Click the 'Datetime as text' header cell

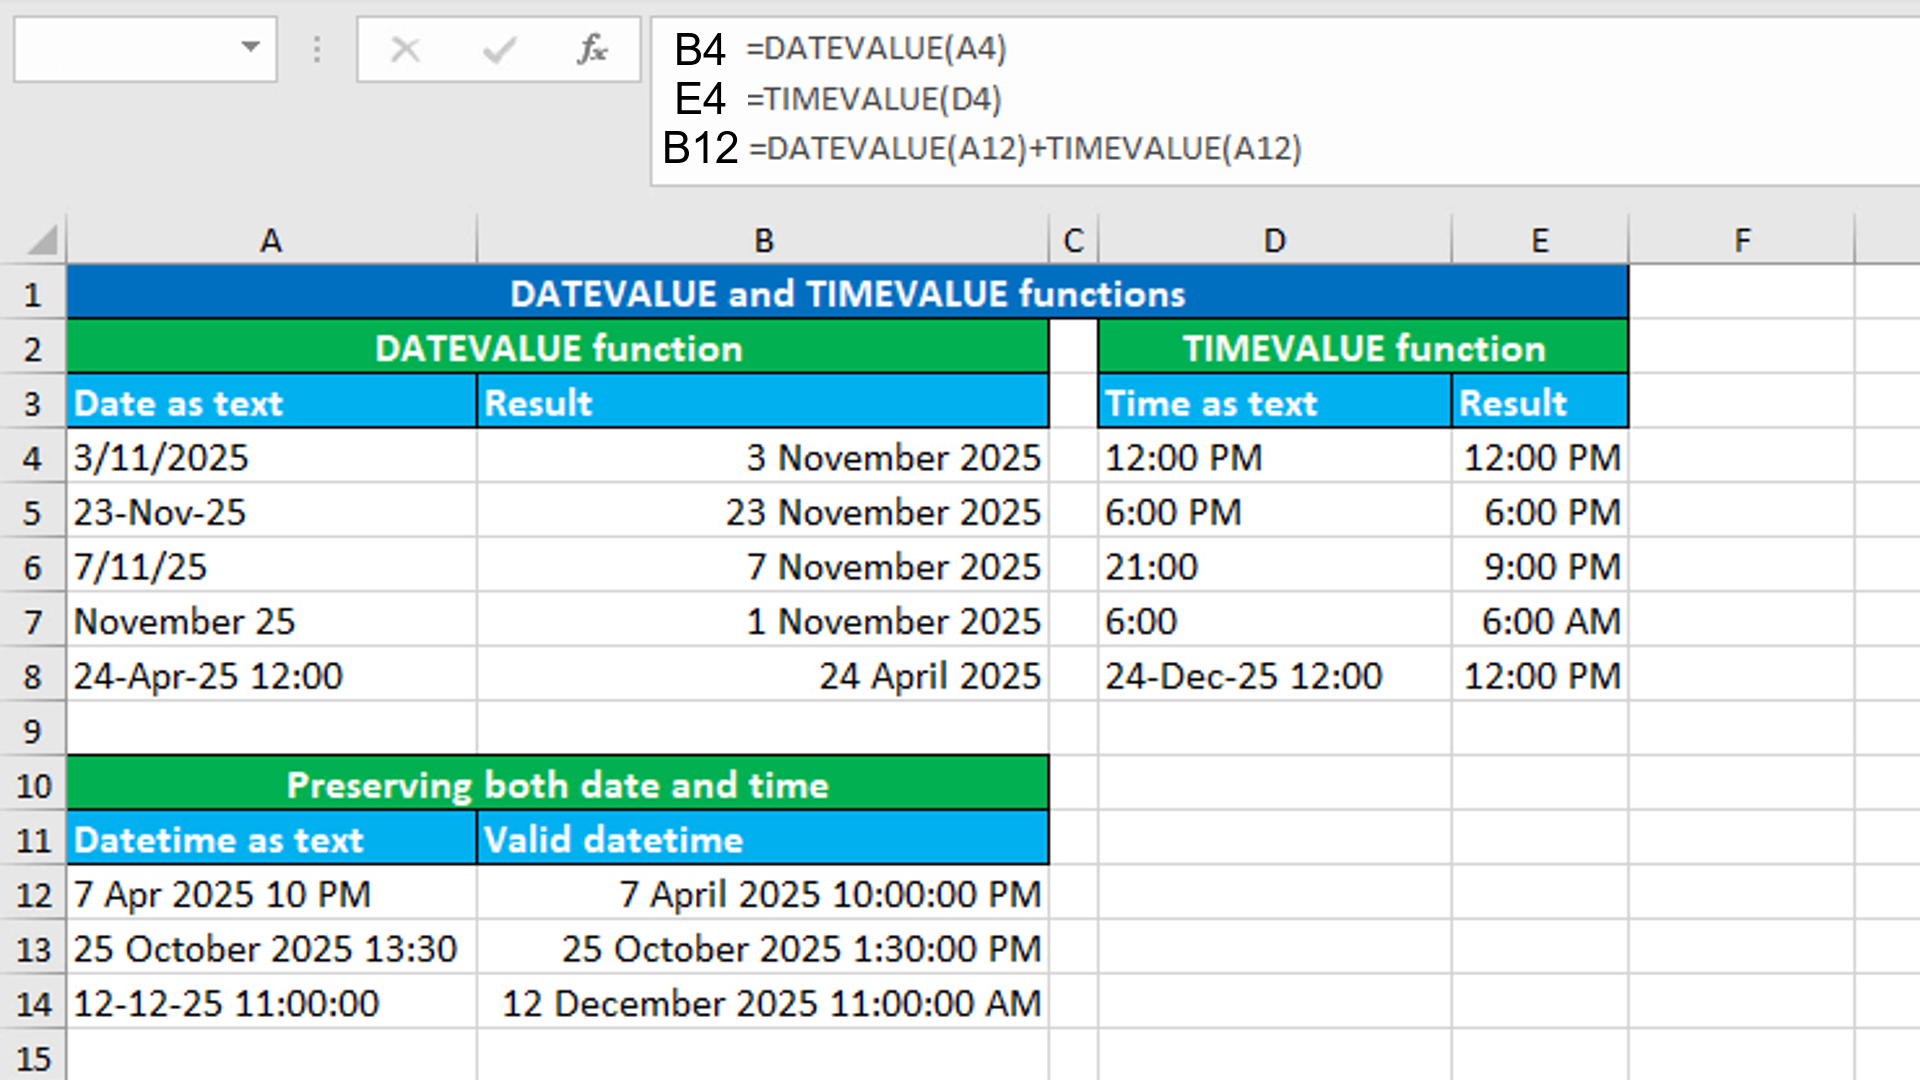(x=272, y=840)
